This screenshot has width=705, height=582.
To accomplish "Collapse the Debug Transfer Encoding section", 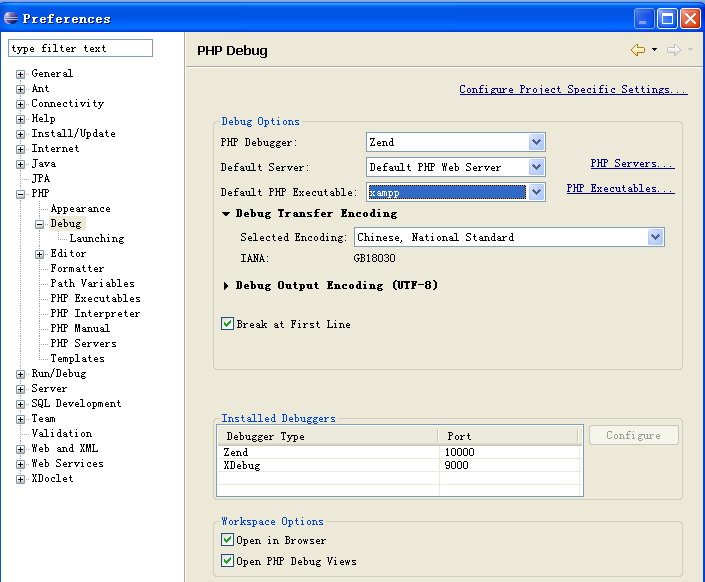I will (x=226, y=214).
